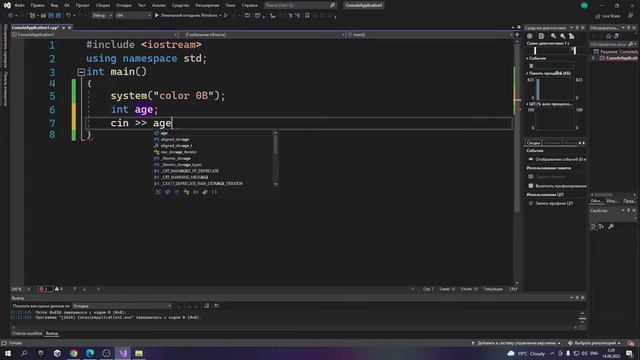The width and height of the screenshot is (640, 360).
Task: Click the Solution Explorer search icon
Action: tap(631, 44)
